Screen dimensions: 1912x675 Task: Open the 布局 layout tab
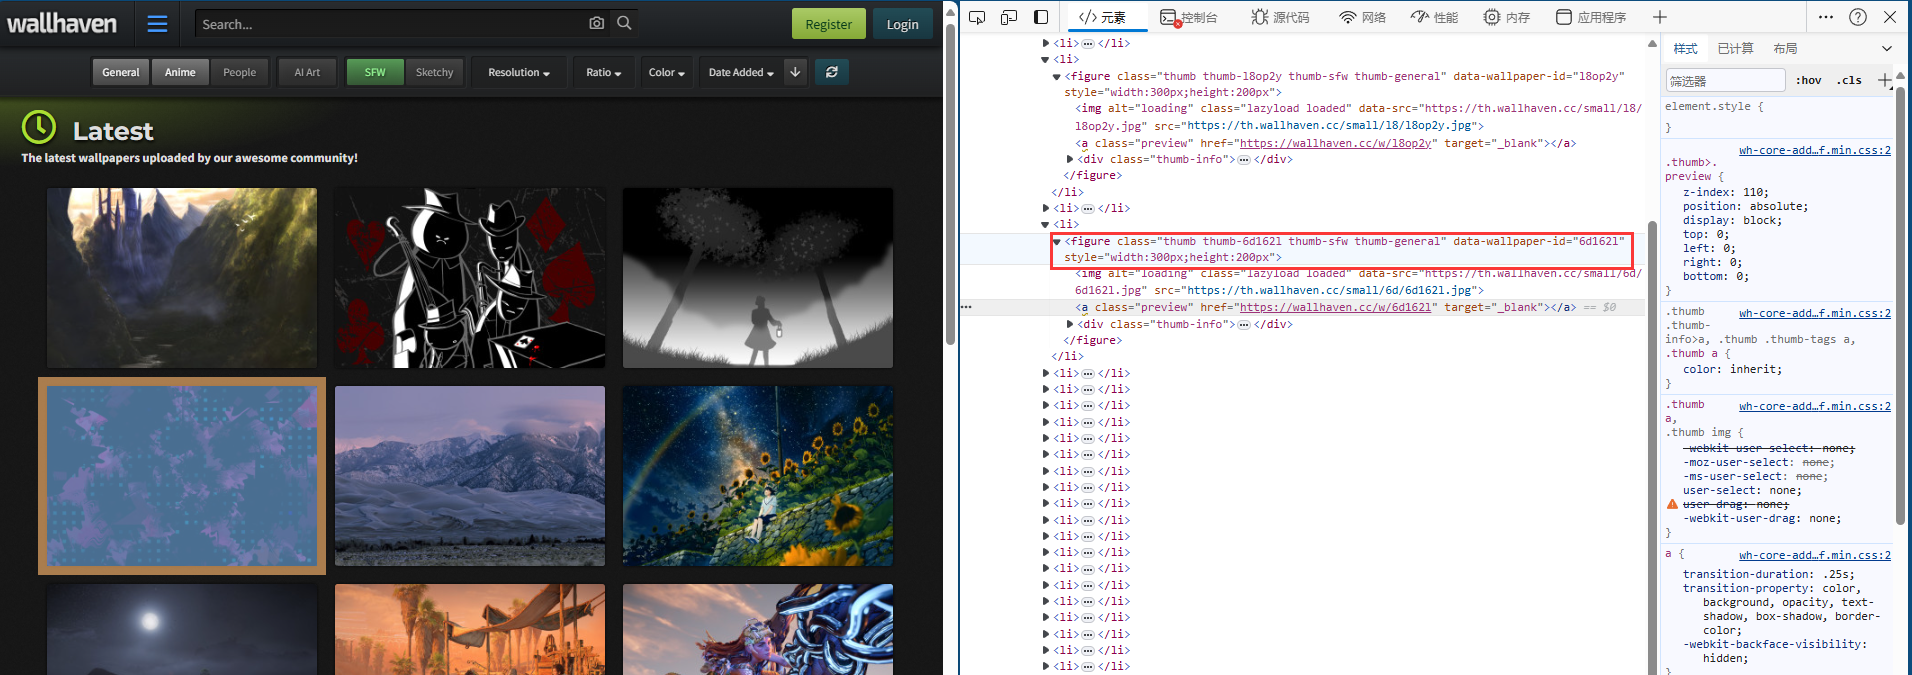pos(1785,48)
